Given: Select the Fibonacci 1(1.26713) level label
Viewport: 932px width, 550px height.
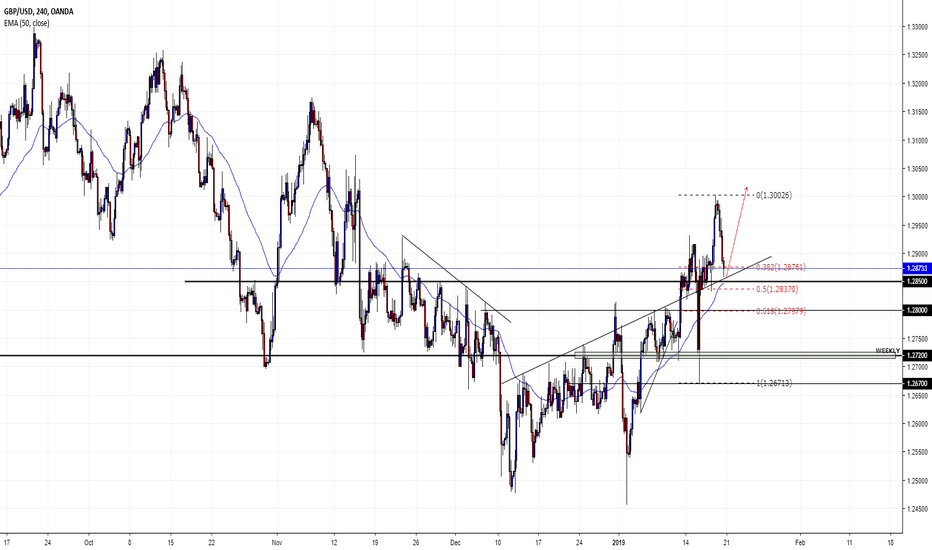Looking at the screenshot, I should (774, 384).
